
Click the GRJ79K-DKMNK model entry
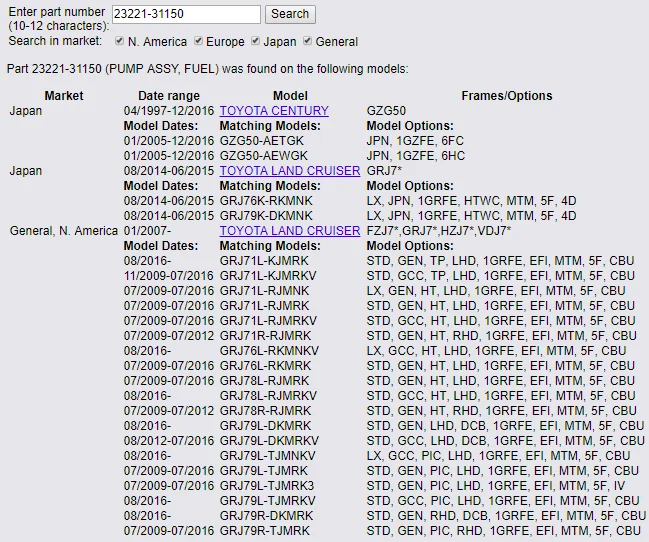tap(266, 216)
